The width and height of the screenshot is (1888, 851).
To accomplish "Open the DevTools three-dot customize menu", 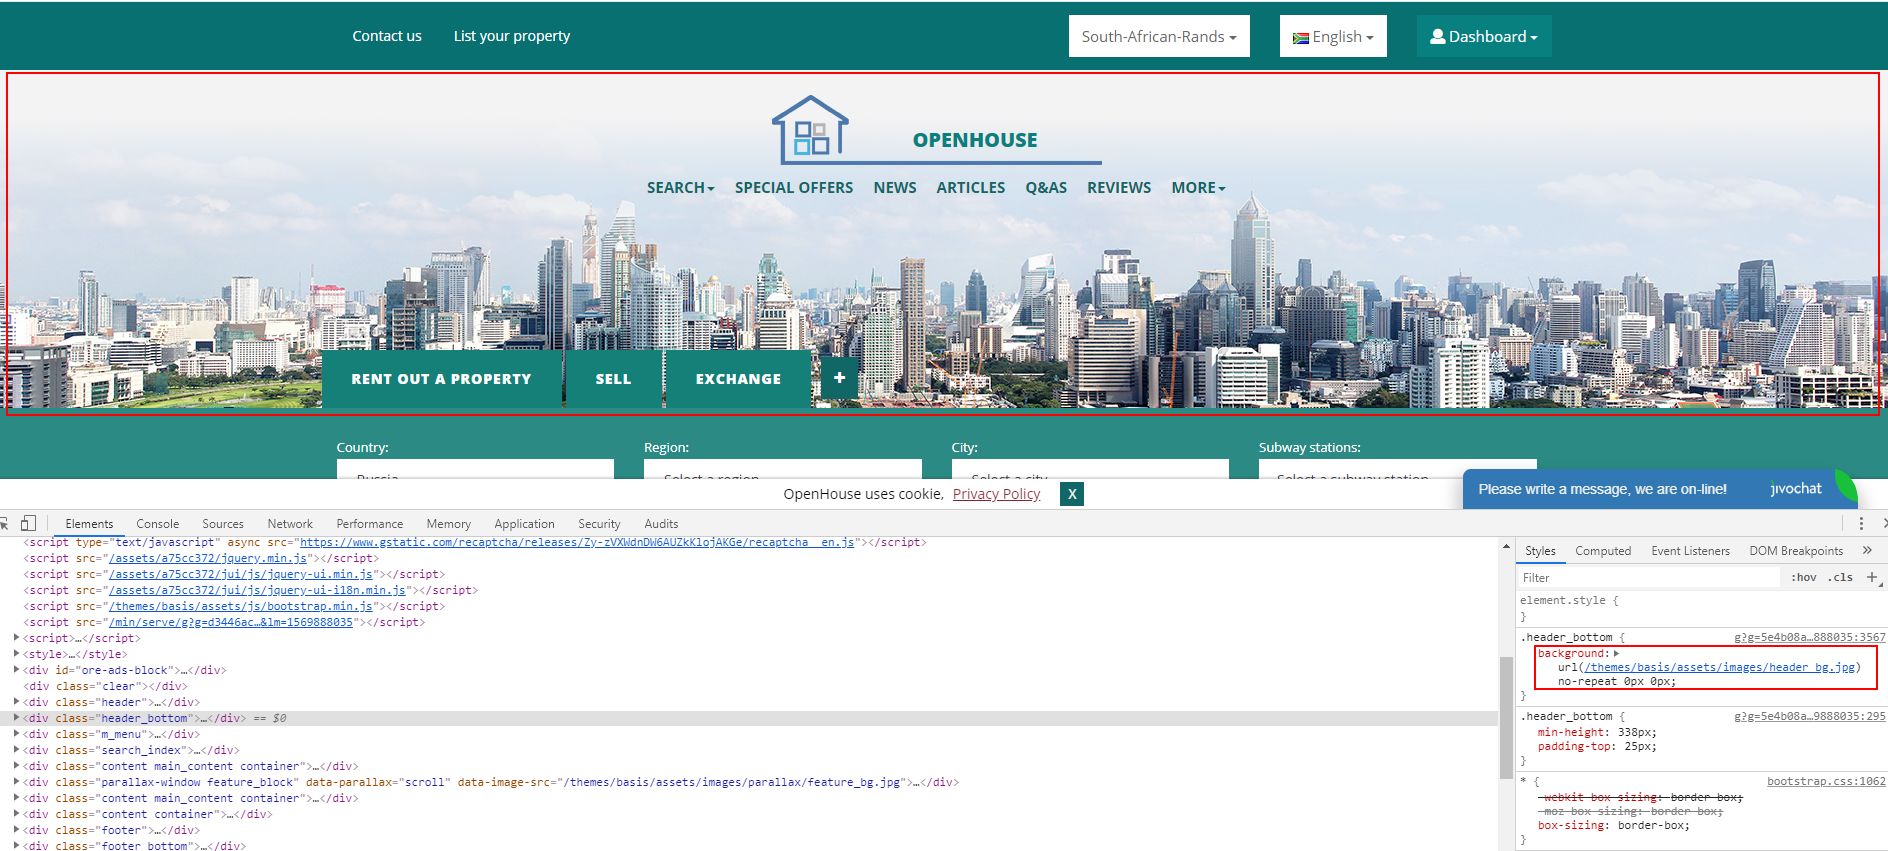I will click(x=1861, y=523).
